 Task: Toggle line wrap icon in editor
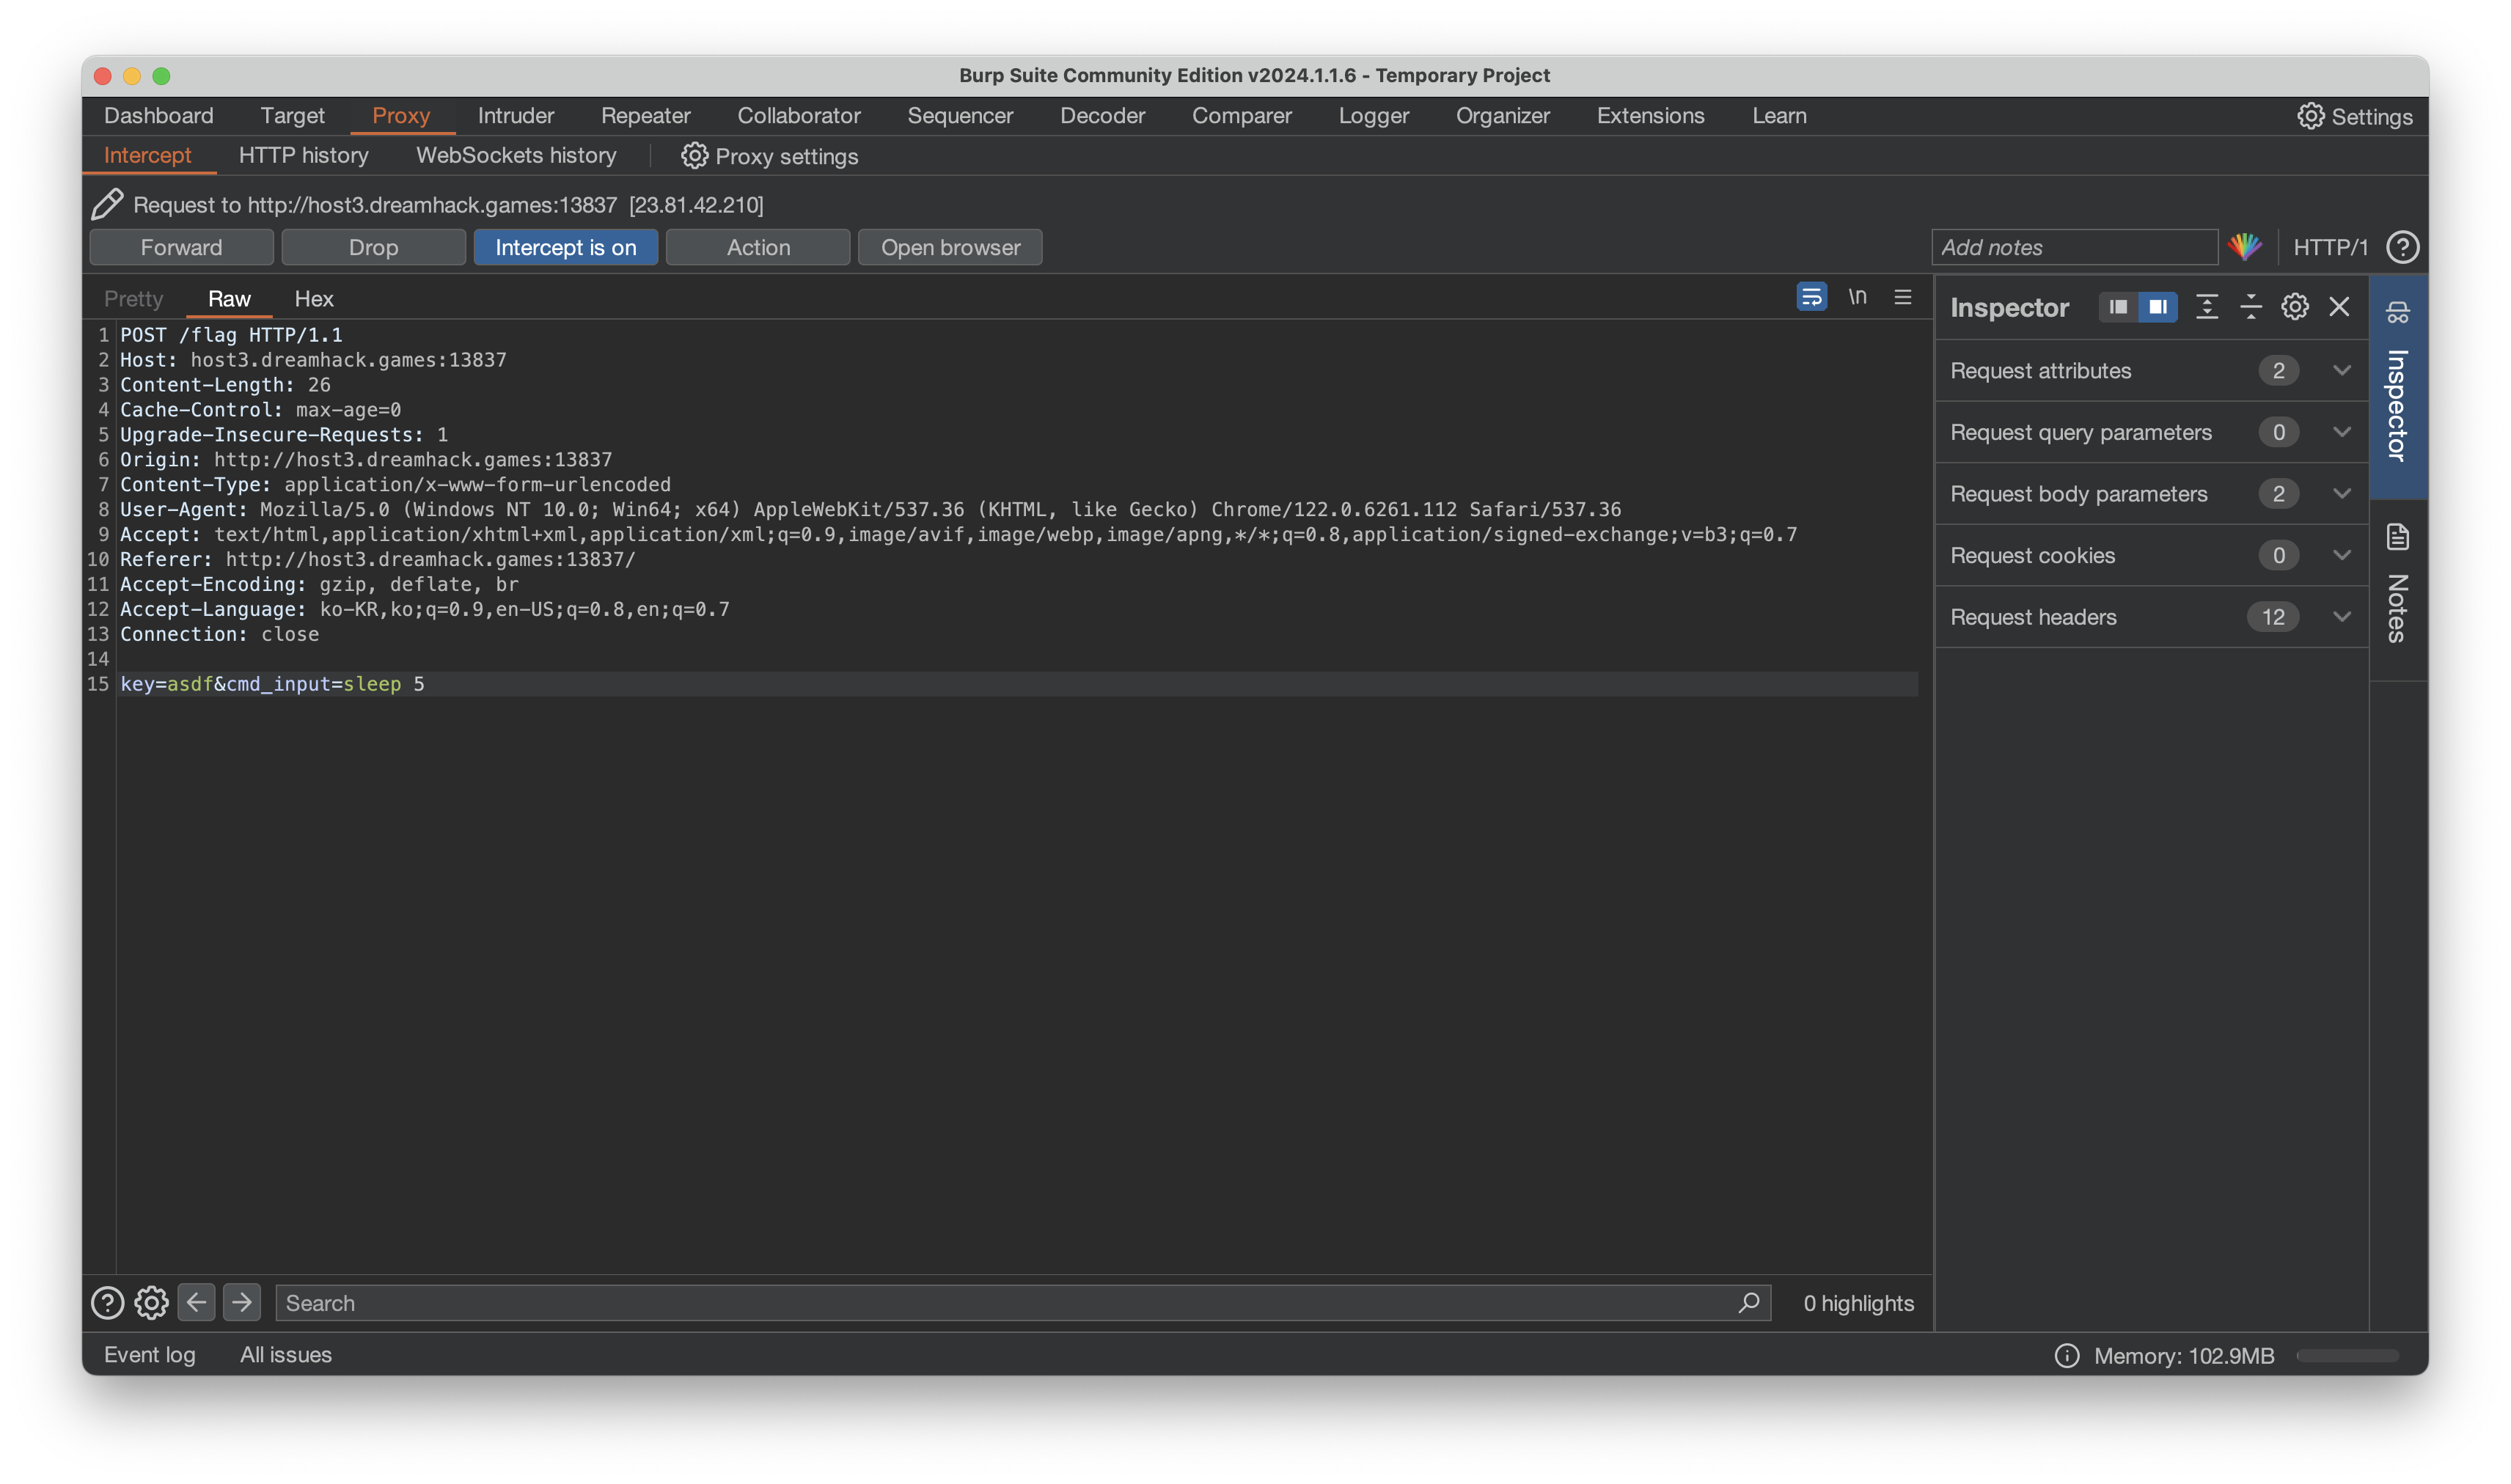(1811, 297)
